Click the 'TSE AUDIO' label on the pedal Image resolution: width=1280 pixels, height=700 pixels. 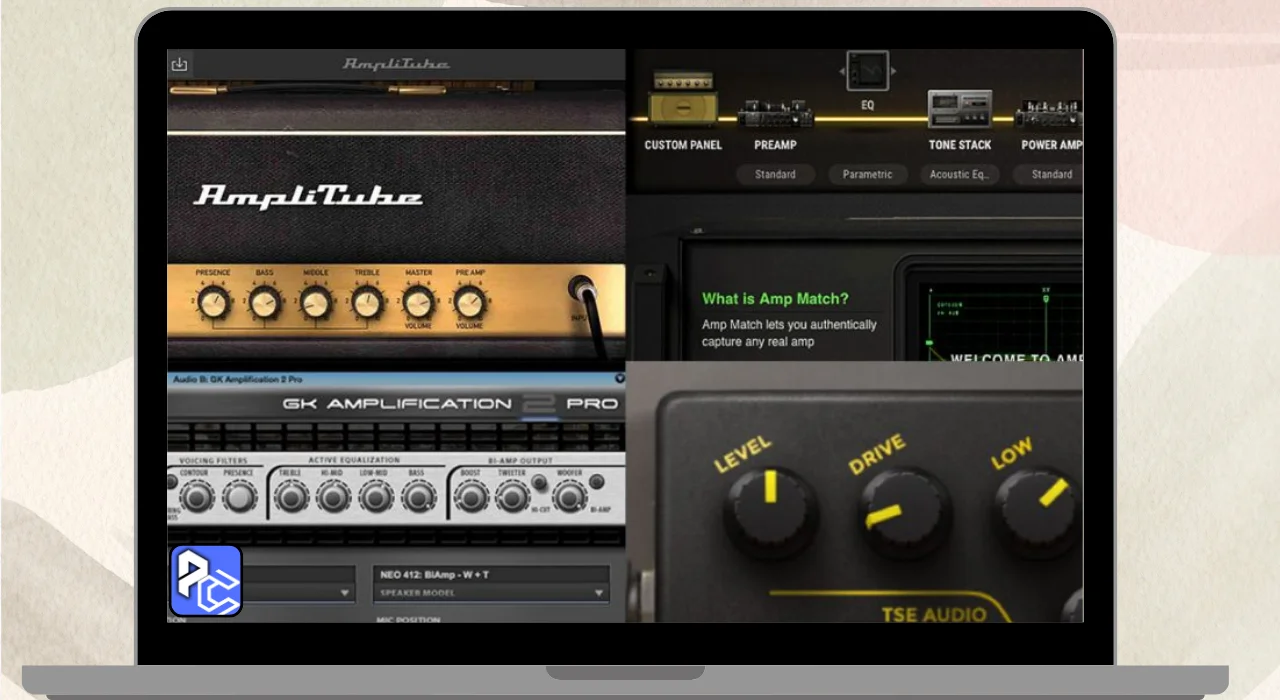coord(933,614)
